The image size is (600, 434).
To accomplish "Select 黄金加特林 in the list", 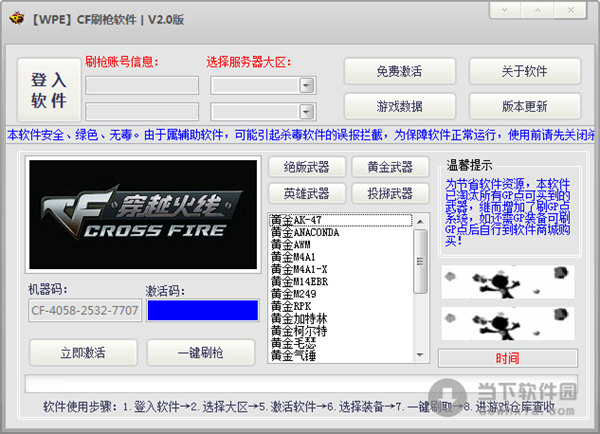I will pyautogui.click(x=341, y=318).
